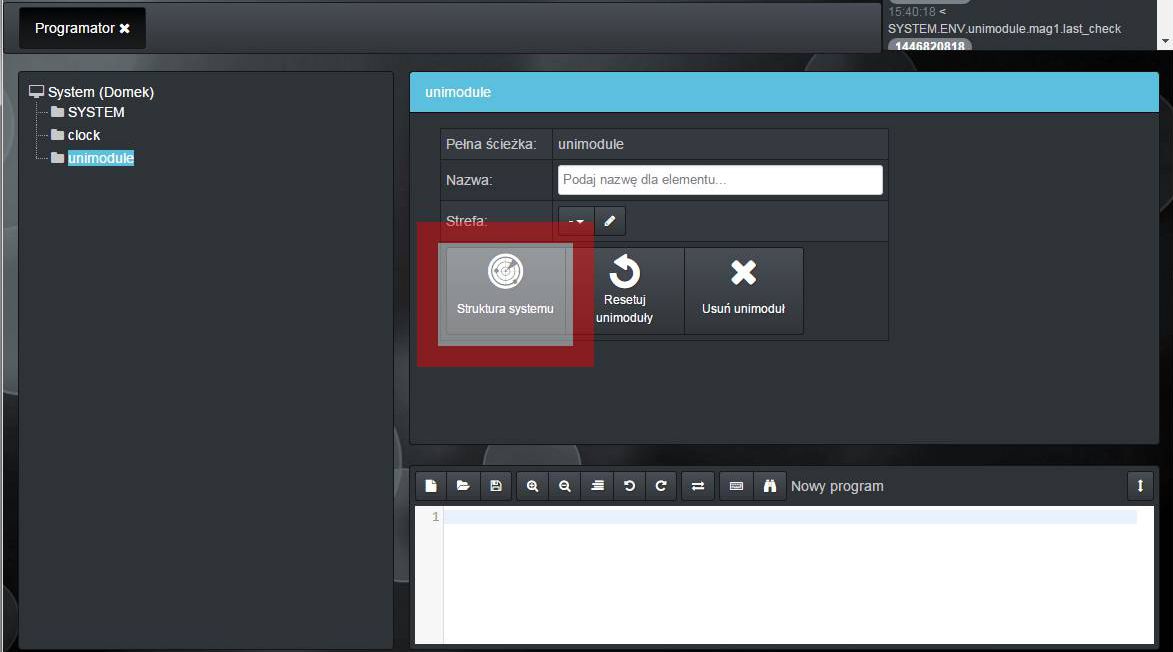Open search with the binoculars icon
The height and width of the screenshot is (652, 1173).
[x=770, y=486]
